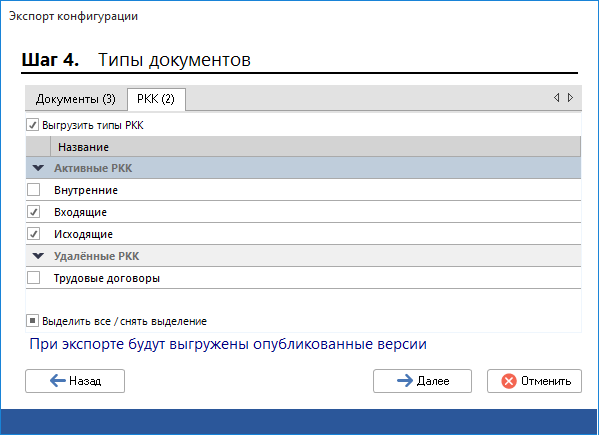Click the Назад button
This screenshot has width=599, height=435.
(x=75, y=381)
